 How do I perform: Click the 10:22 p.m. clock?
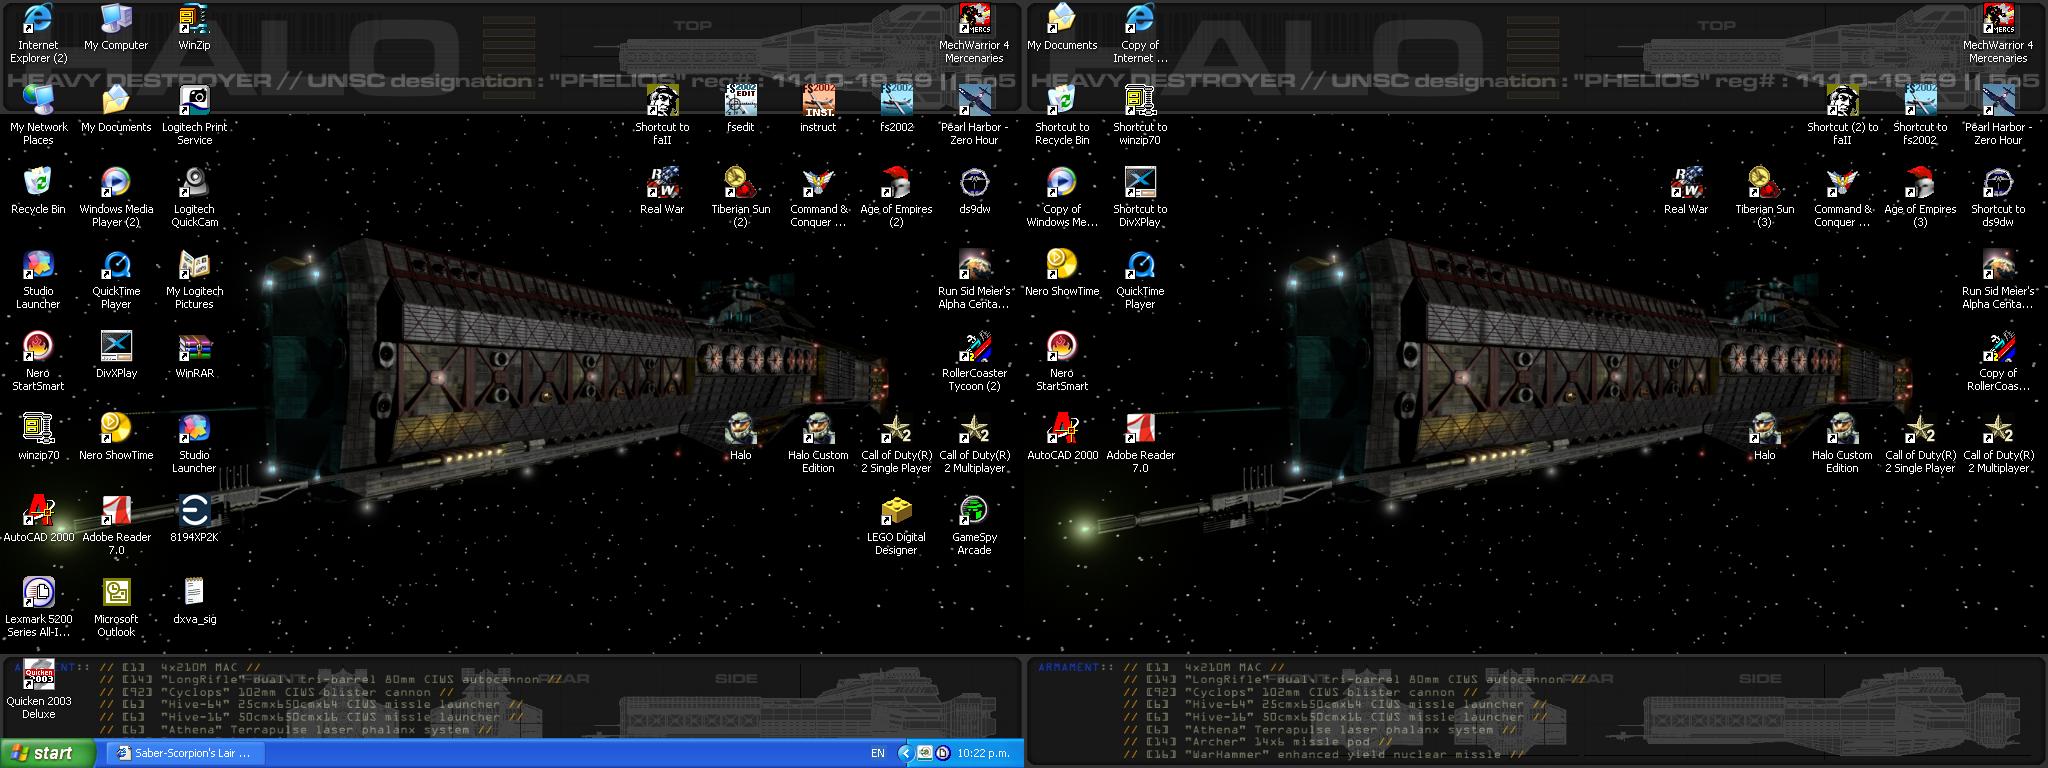coord(983,753)
